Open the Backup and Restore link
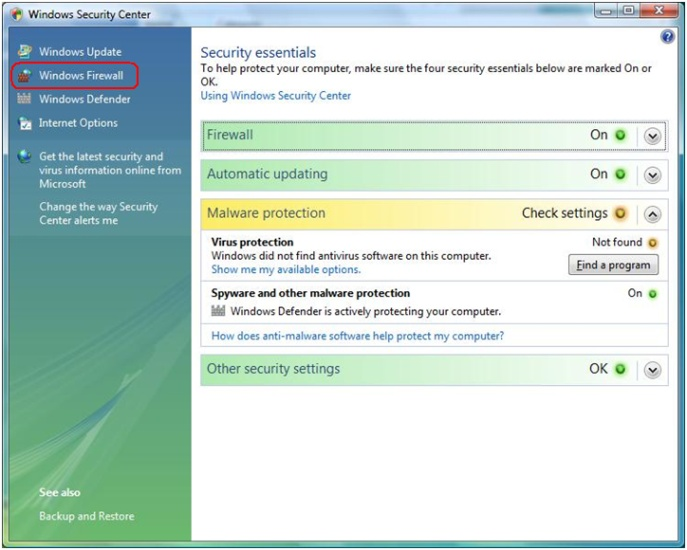 87,516
